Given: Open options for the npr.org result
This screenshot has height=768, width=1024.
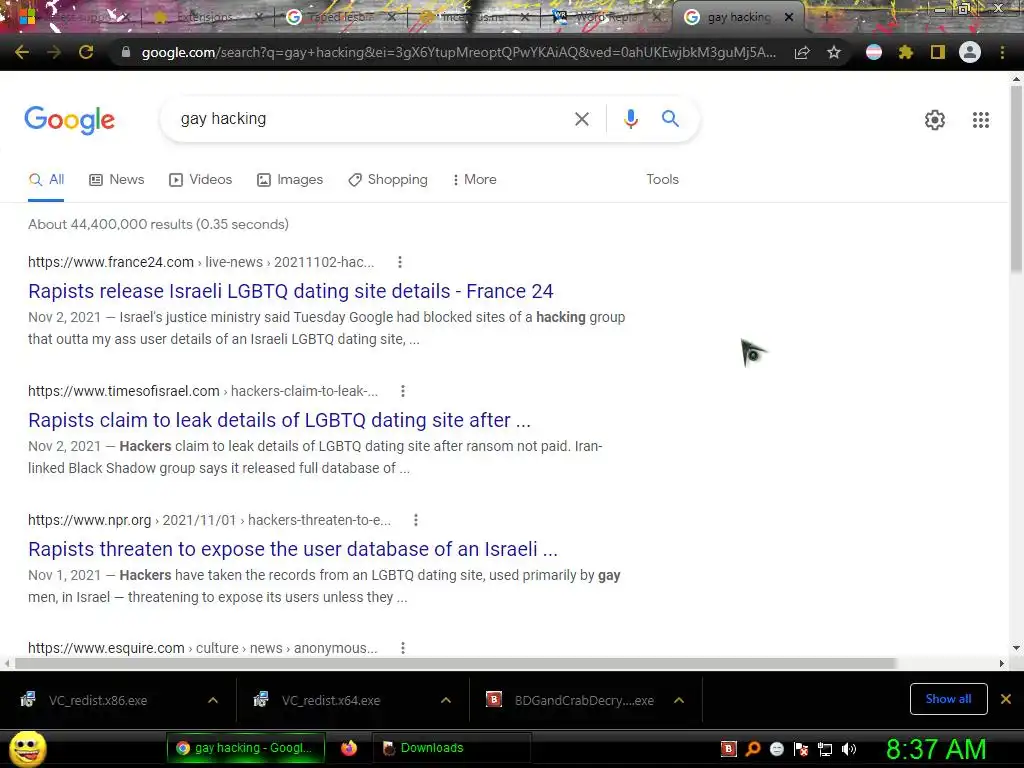Looking at the screenshot, I should (x=416, y=520).
